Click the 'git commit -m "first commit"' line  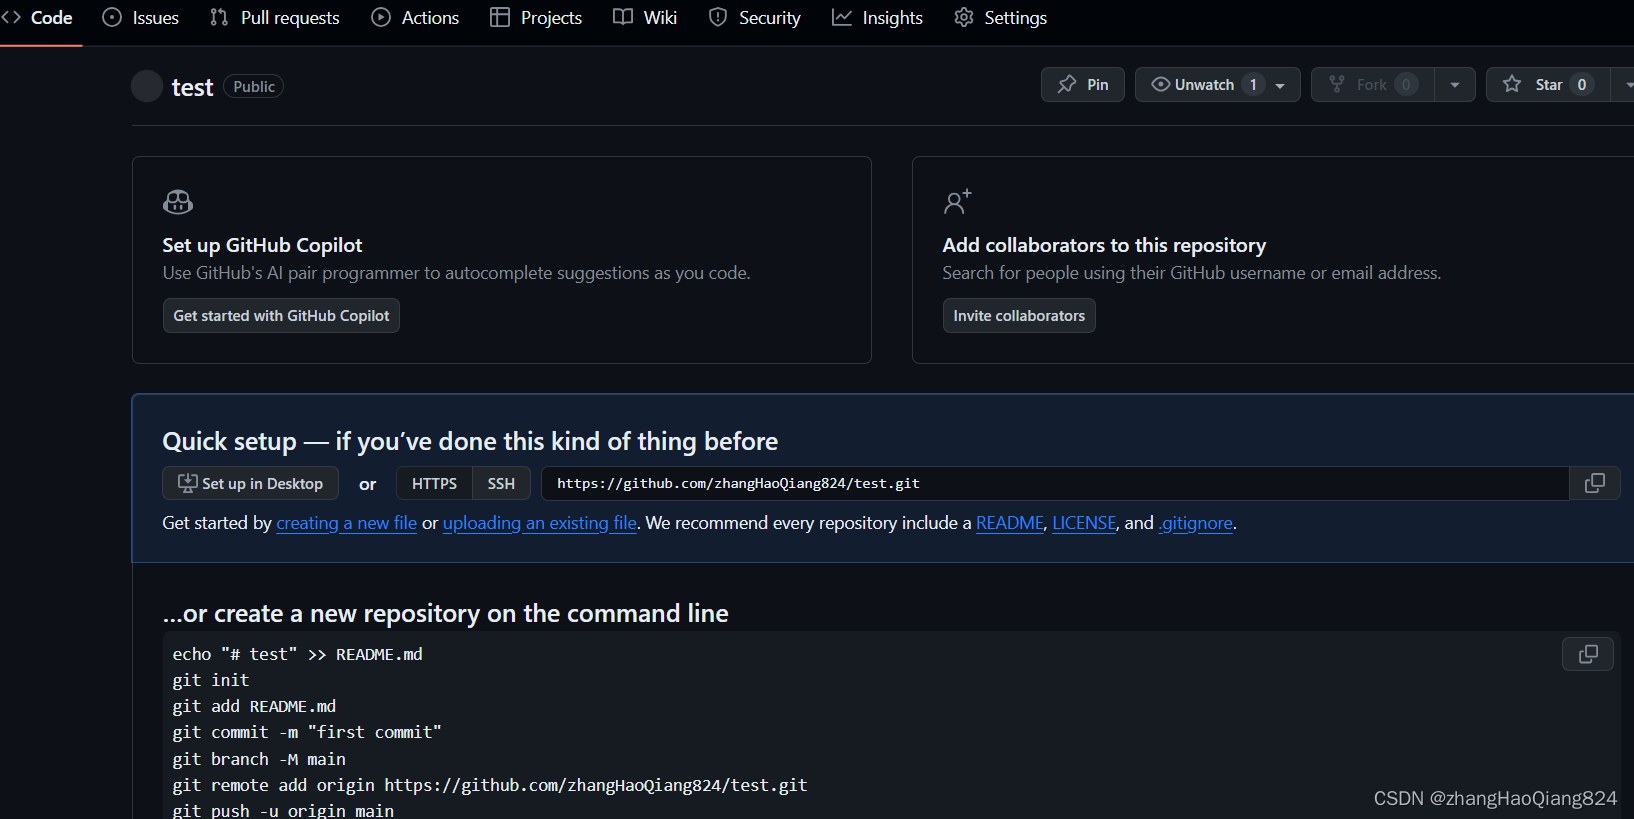click(x=307, y=733)
